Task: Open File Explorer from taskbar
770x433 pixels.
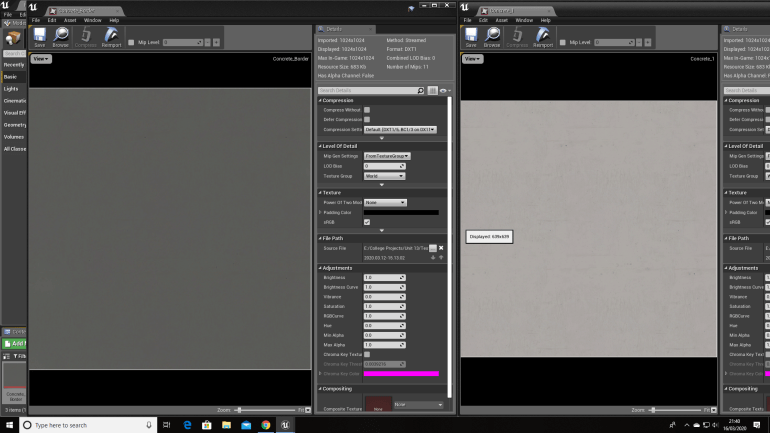Action: pos(226,425)
